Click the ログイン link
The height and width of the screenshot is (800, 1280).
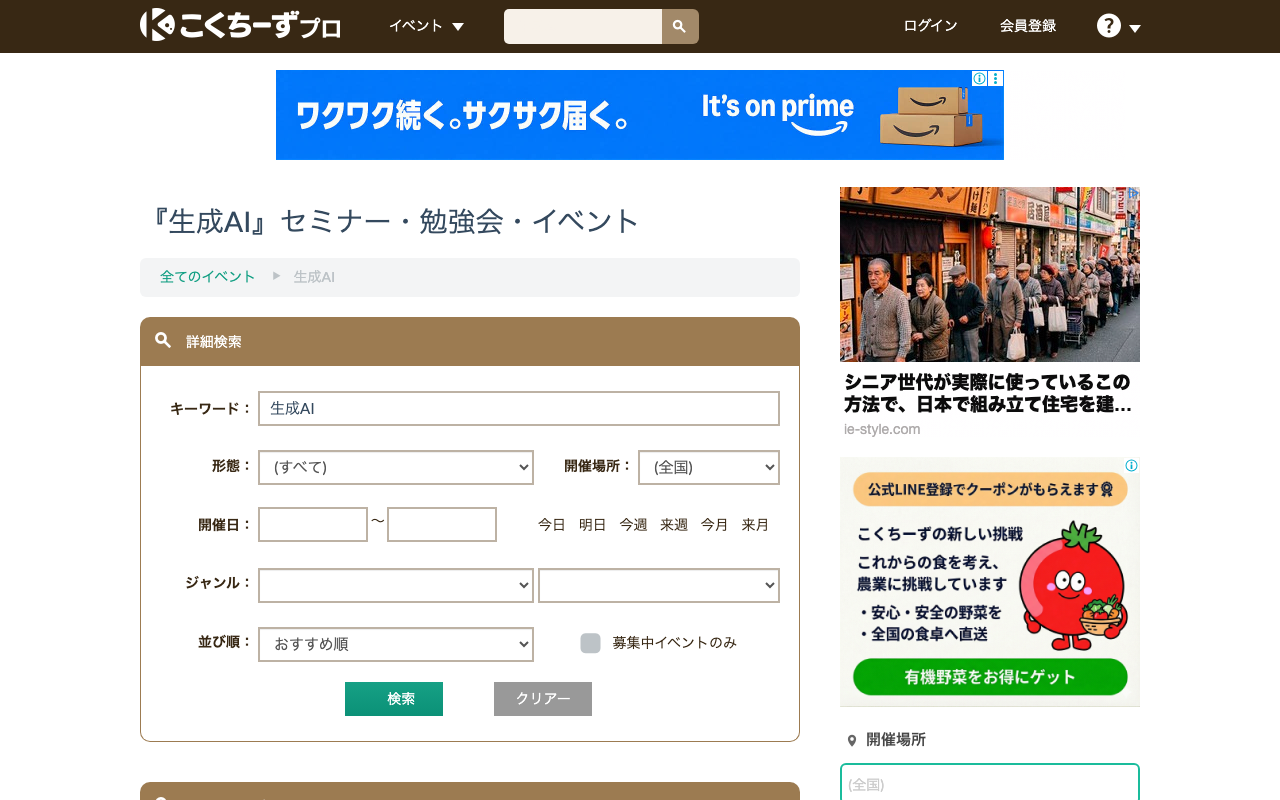tap(930, 26)
